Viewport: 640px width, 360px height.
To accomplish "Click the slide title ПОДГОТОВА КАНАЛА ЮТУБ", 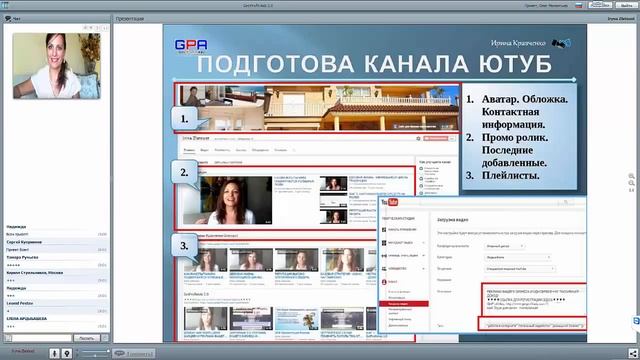I will [374, 64].
